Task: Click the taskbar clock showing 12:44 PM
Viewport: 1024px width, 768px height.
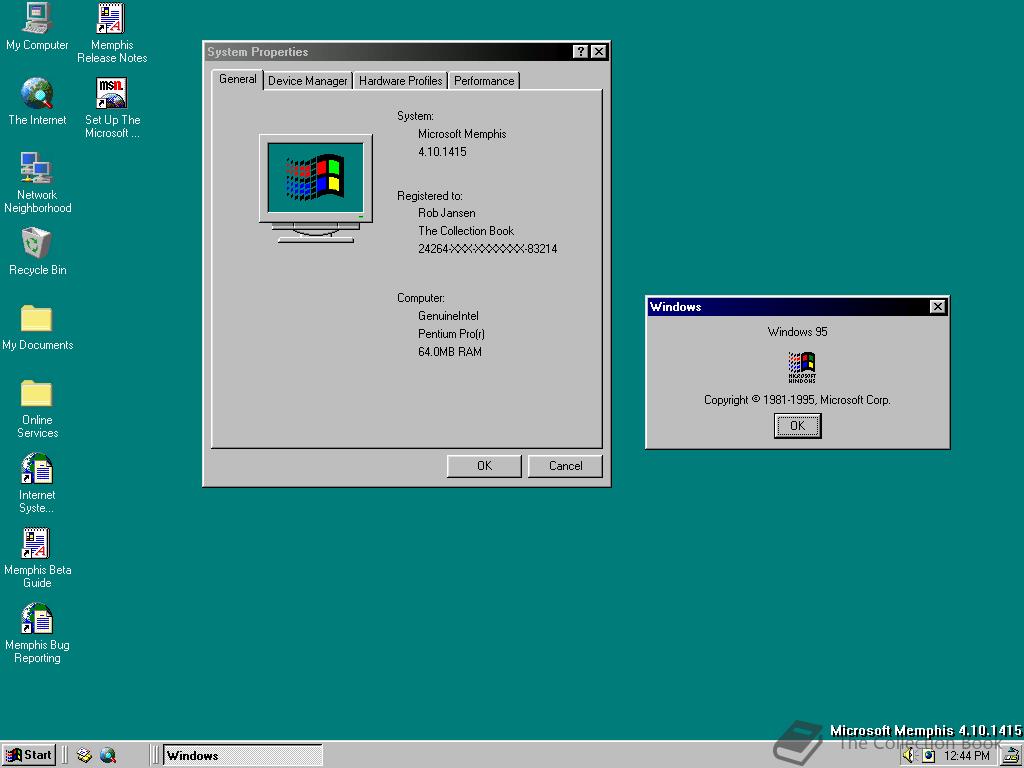Action: point(967,756)
